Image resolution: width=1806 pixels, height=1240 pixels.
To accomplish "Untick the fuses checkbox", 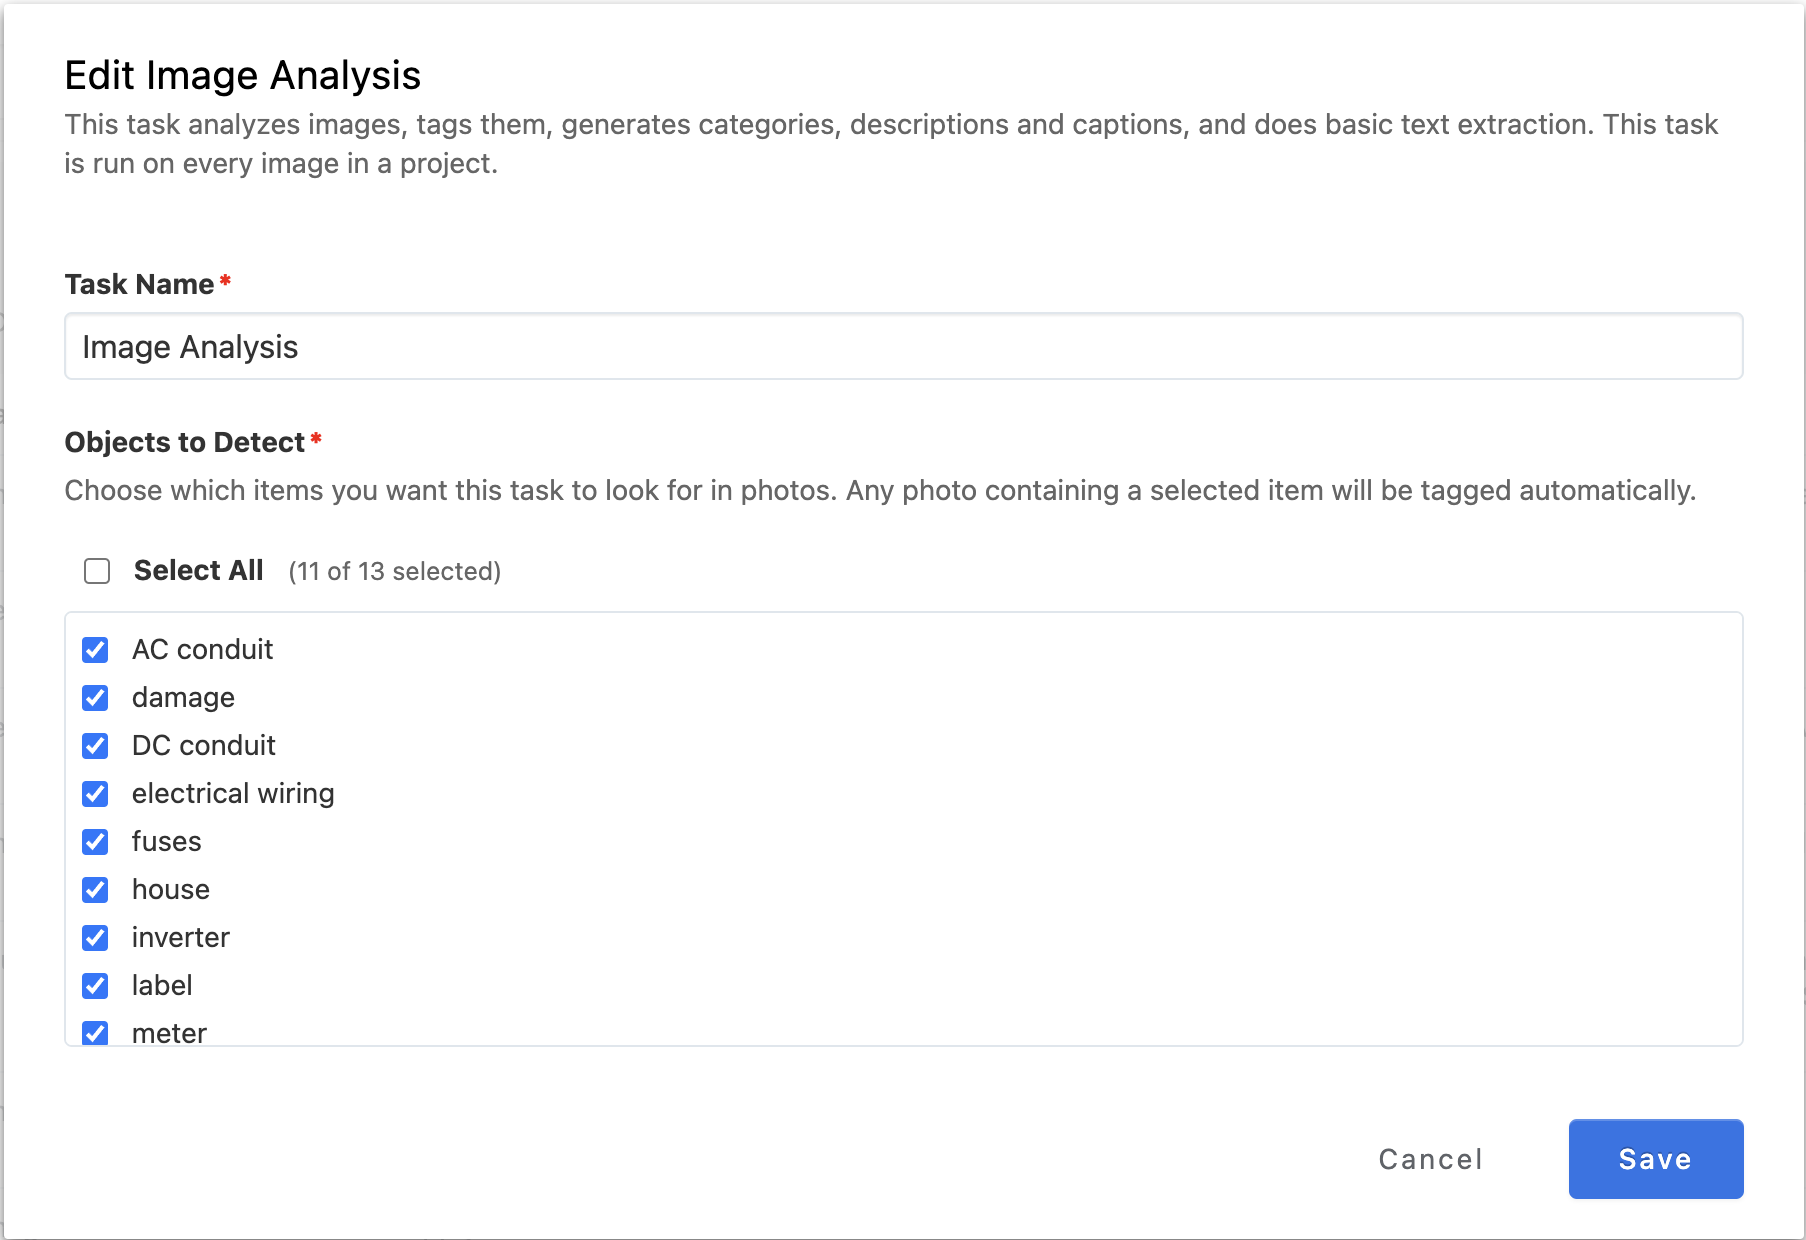I will pos(96,842).
